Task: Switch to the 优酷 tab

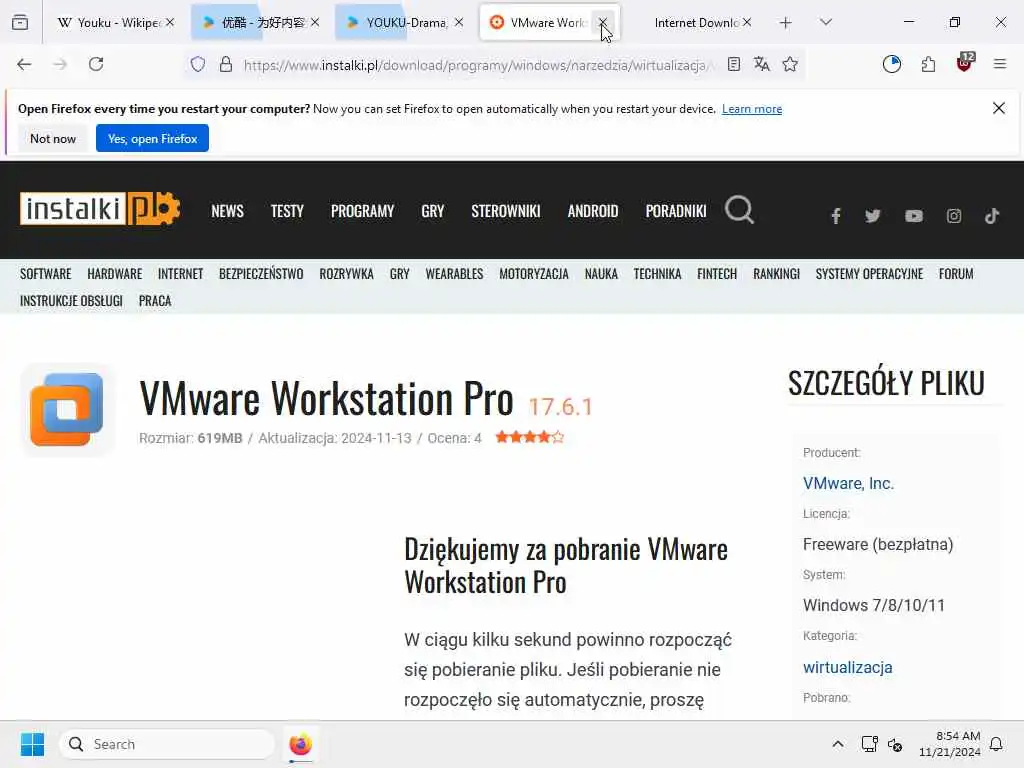Action: click(253, 23)
